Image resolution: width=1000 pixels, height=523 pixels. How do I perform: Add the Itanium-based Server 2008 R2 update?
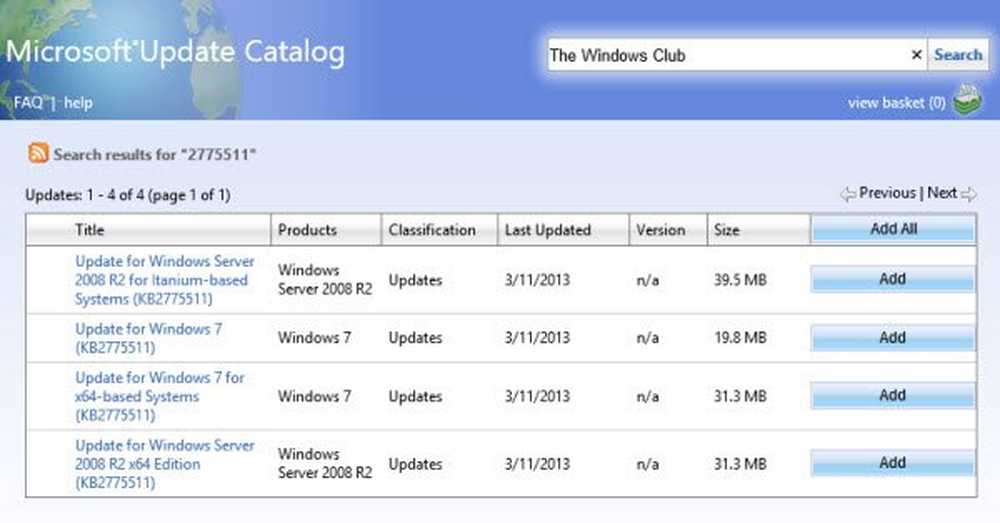(892, 280)
